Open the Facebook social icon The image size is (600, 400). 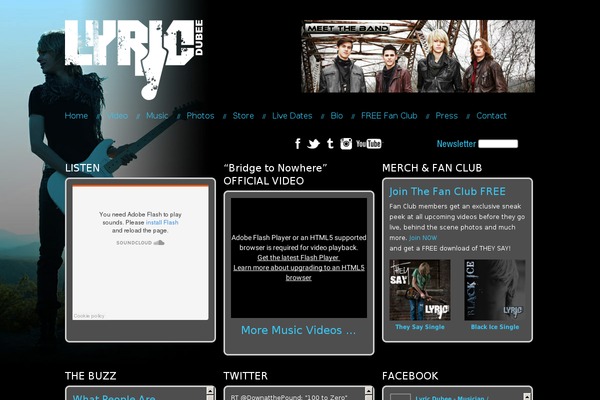(x=298, y=144)
